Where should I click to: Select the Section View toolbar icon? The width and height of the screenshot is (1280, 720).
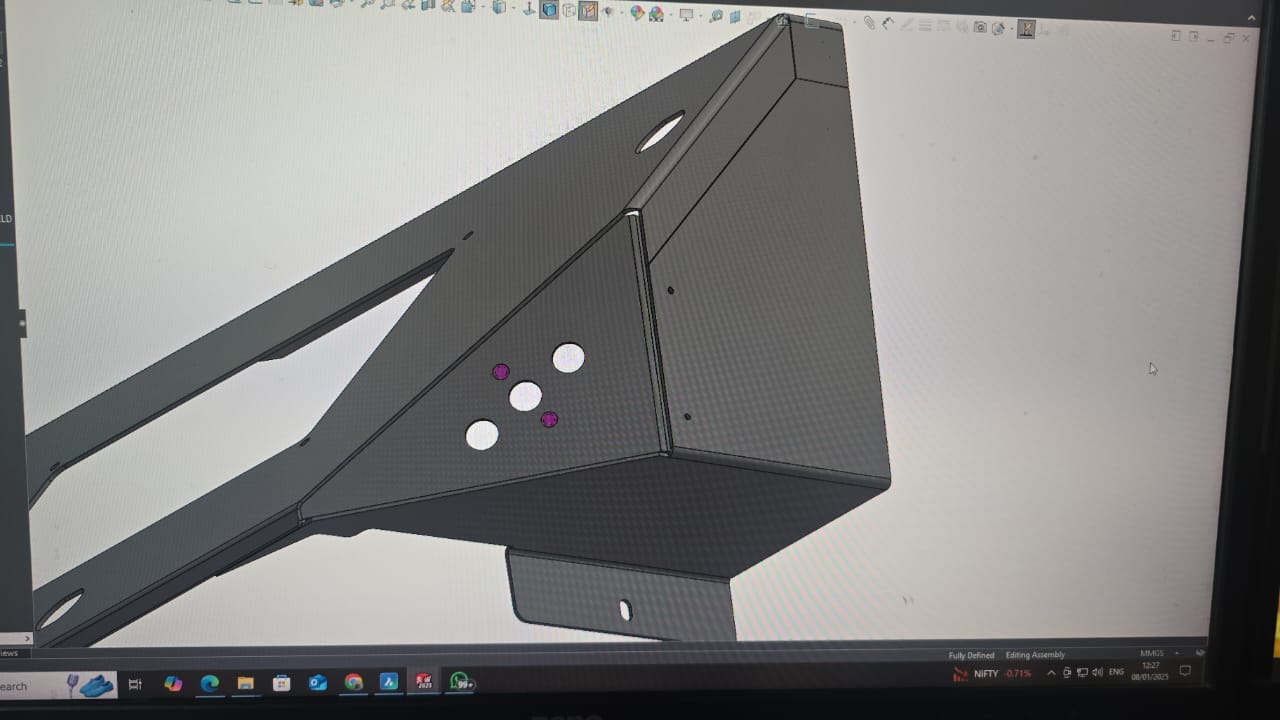click(x=499, y=9)
